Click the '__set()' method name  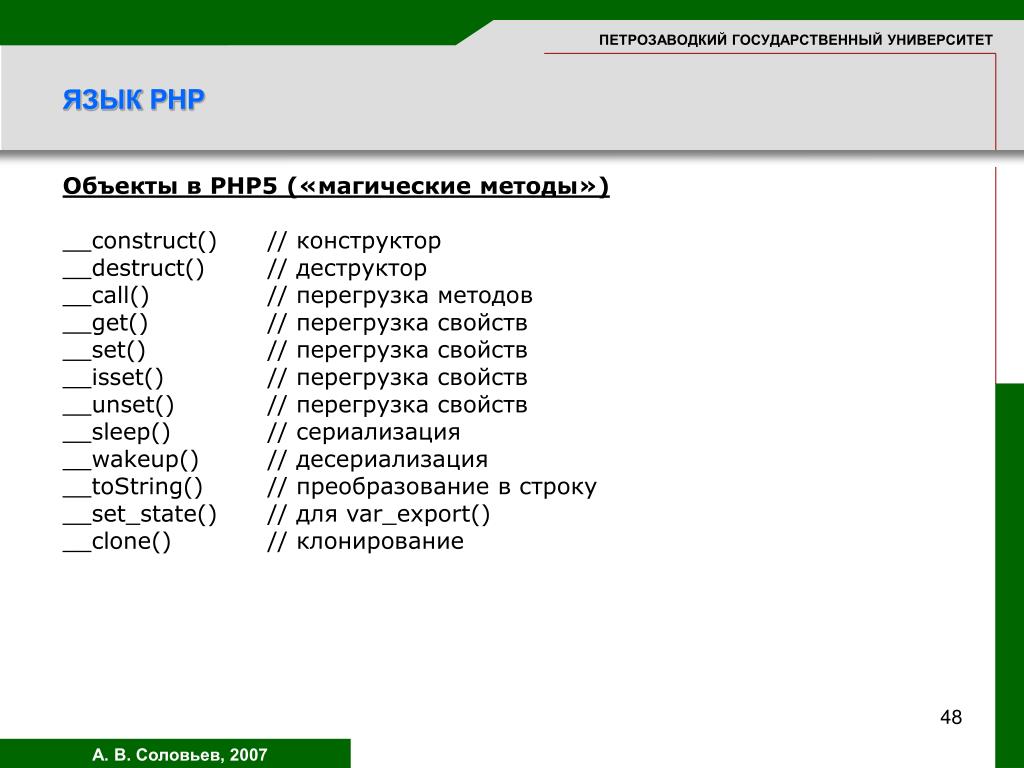click(x=104, y=351)
